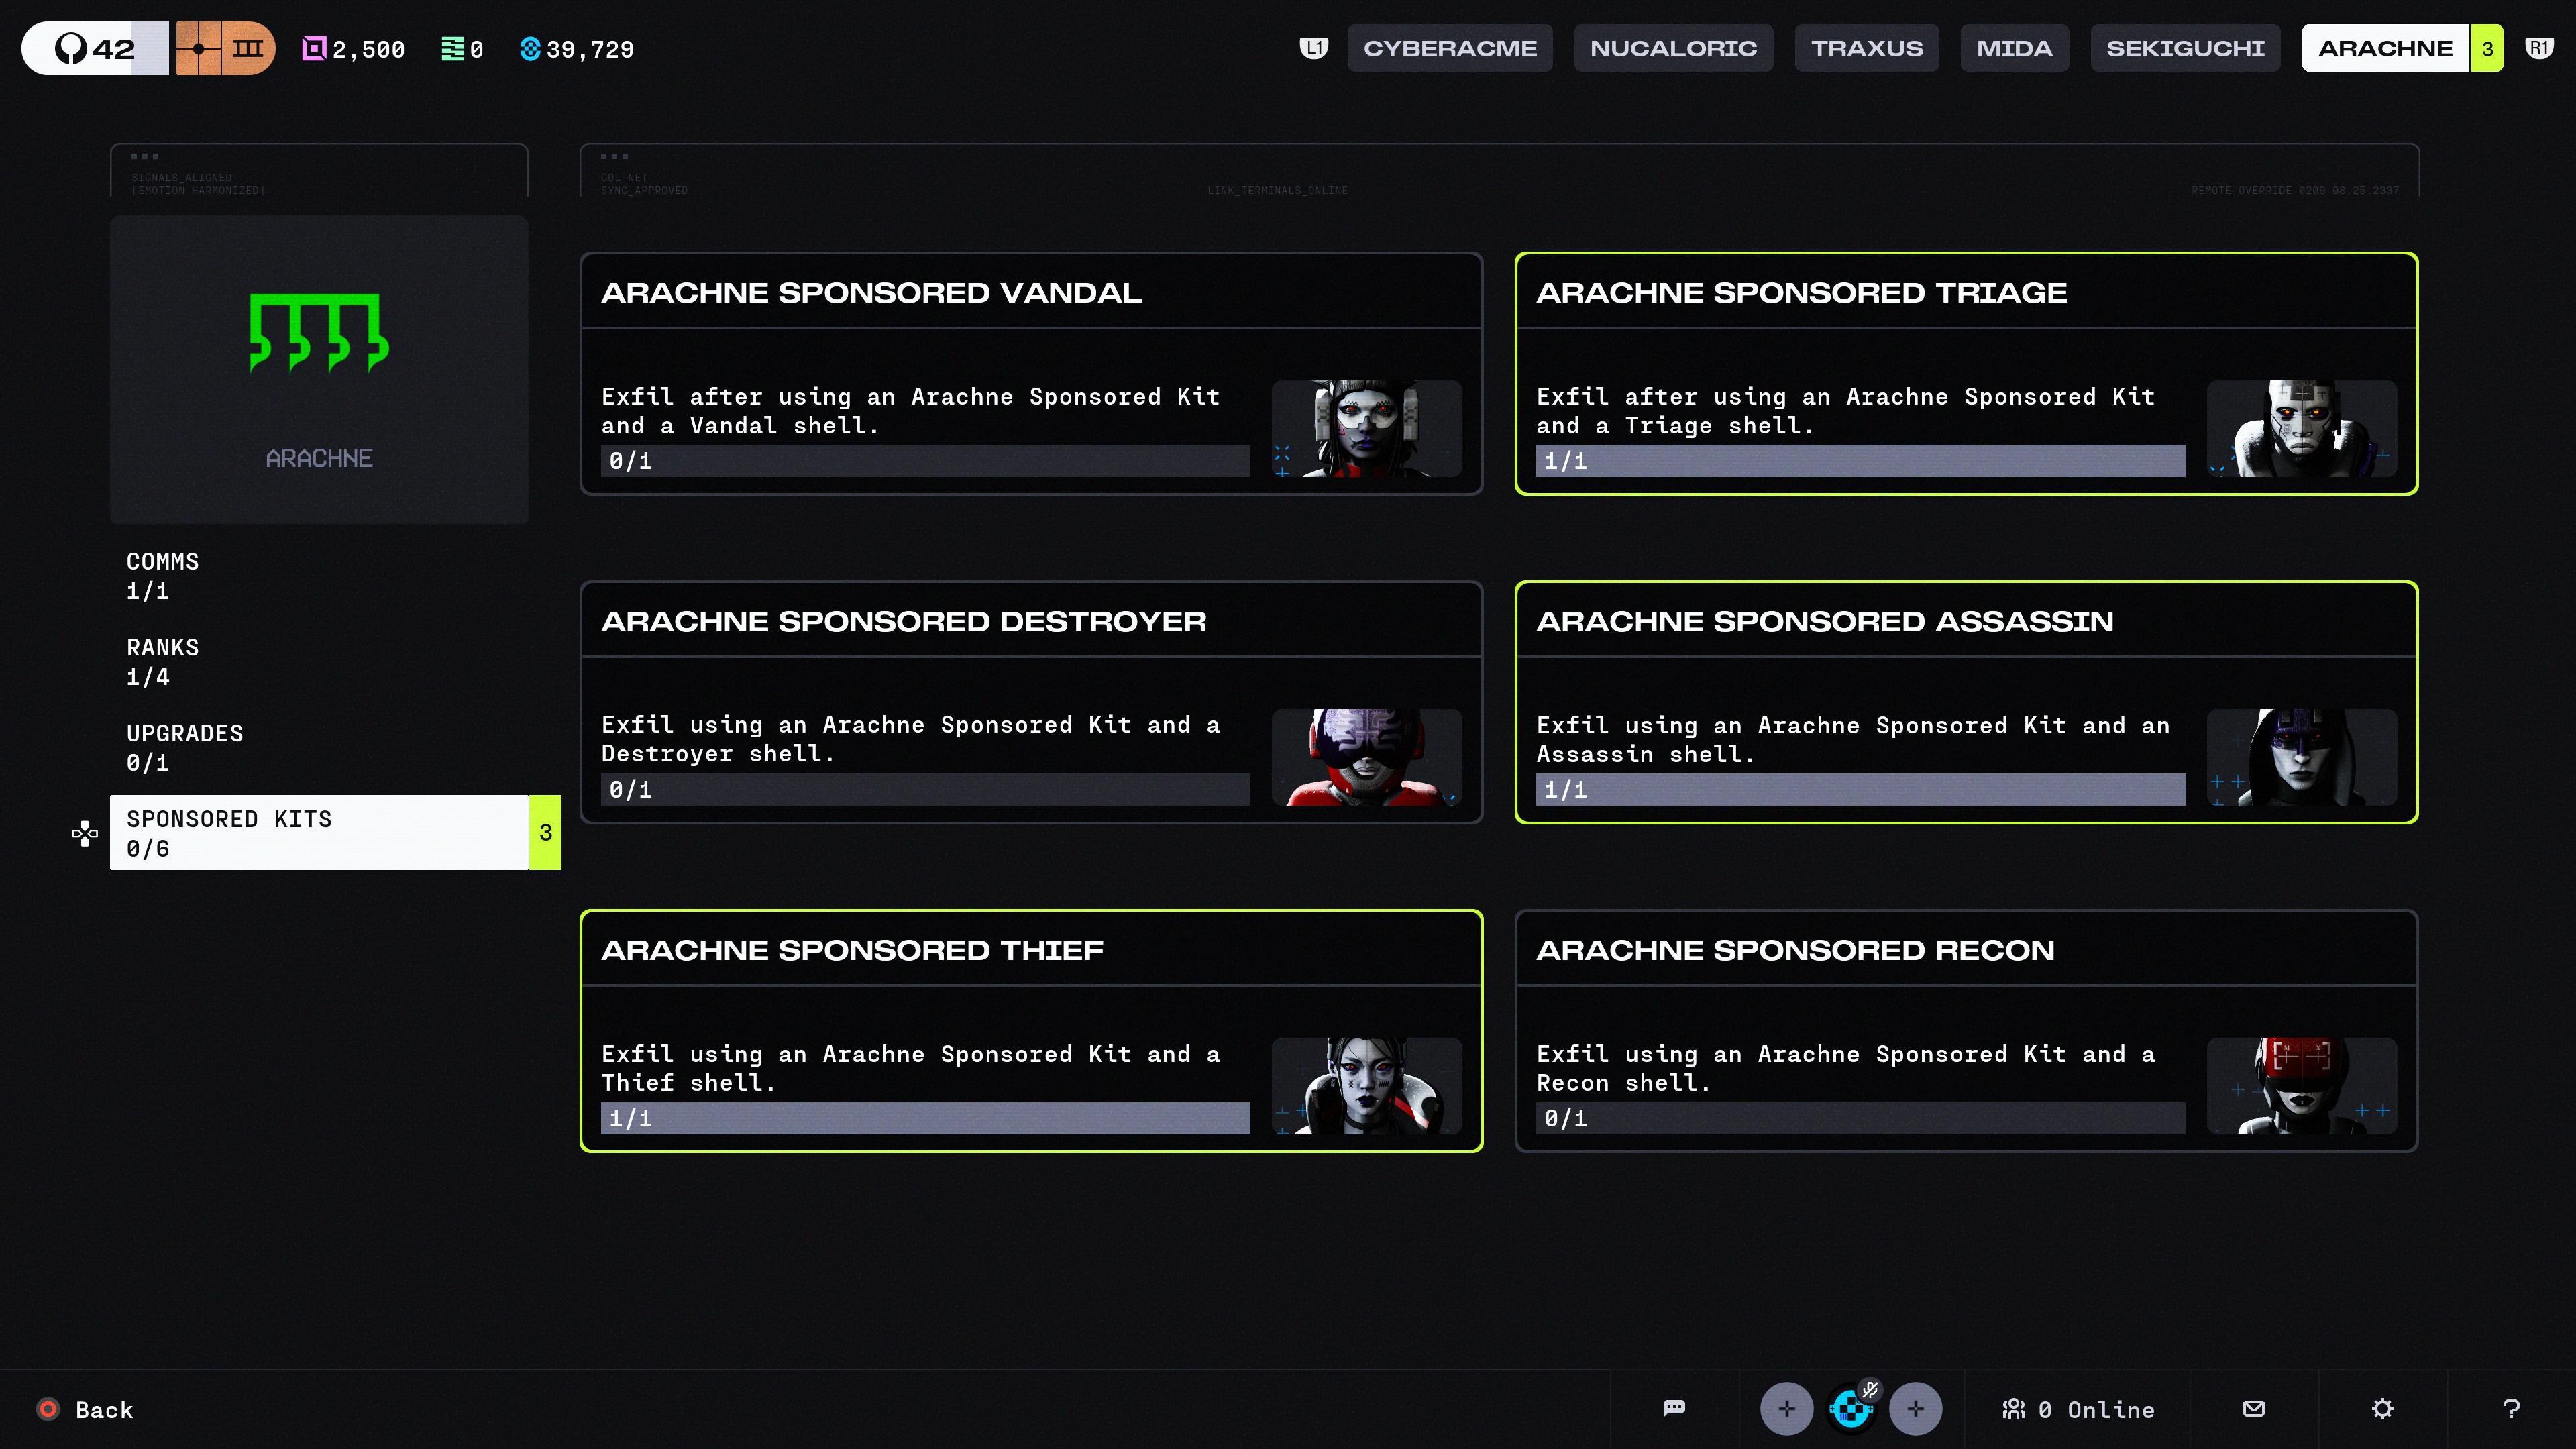Switch to the NUCALORIC faction tab
Image resolution: width=2576 pixels, height=1449 pixels.
(1673, 48)
